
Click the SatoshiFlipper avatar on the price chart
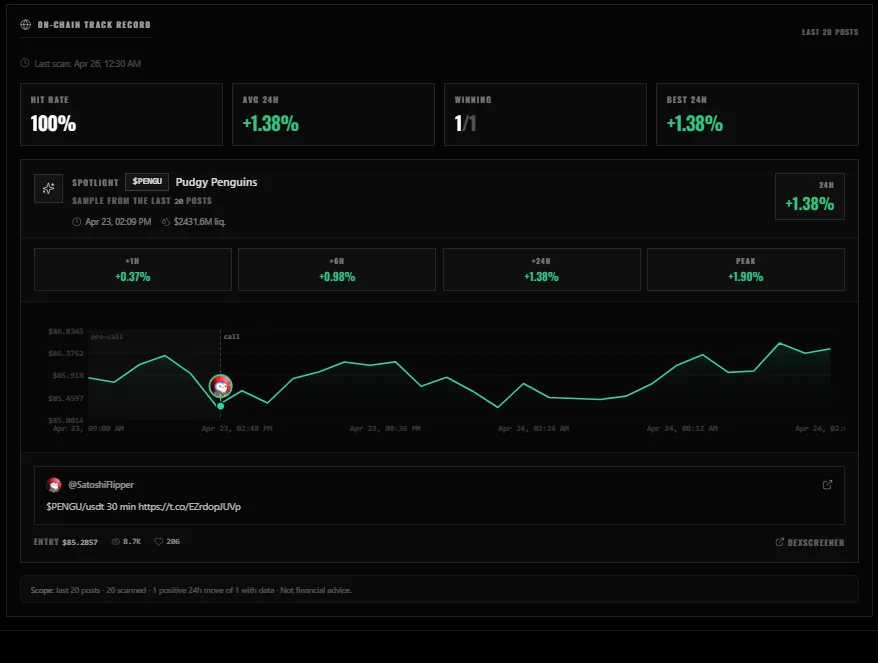click(221, 386)
